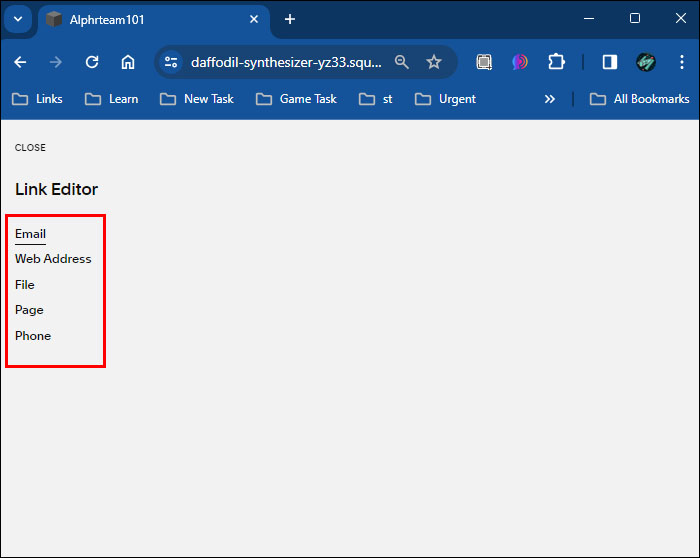Open the Urgent bookmark folder

[445, 99]
